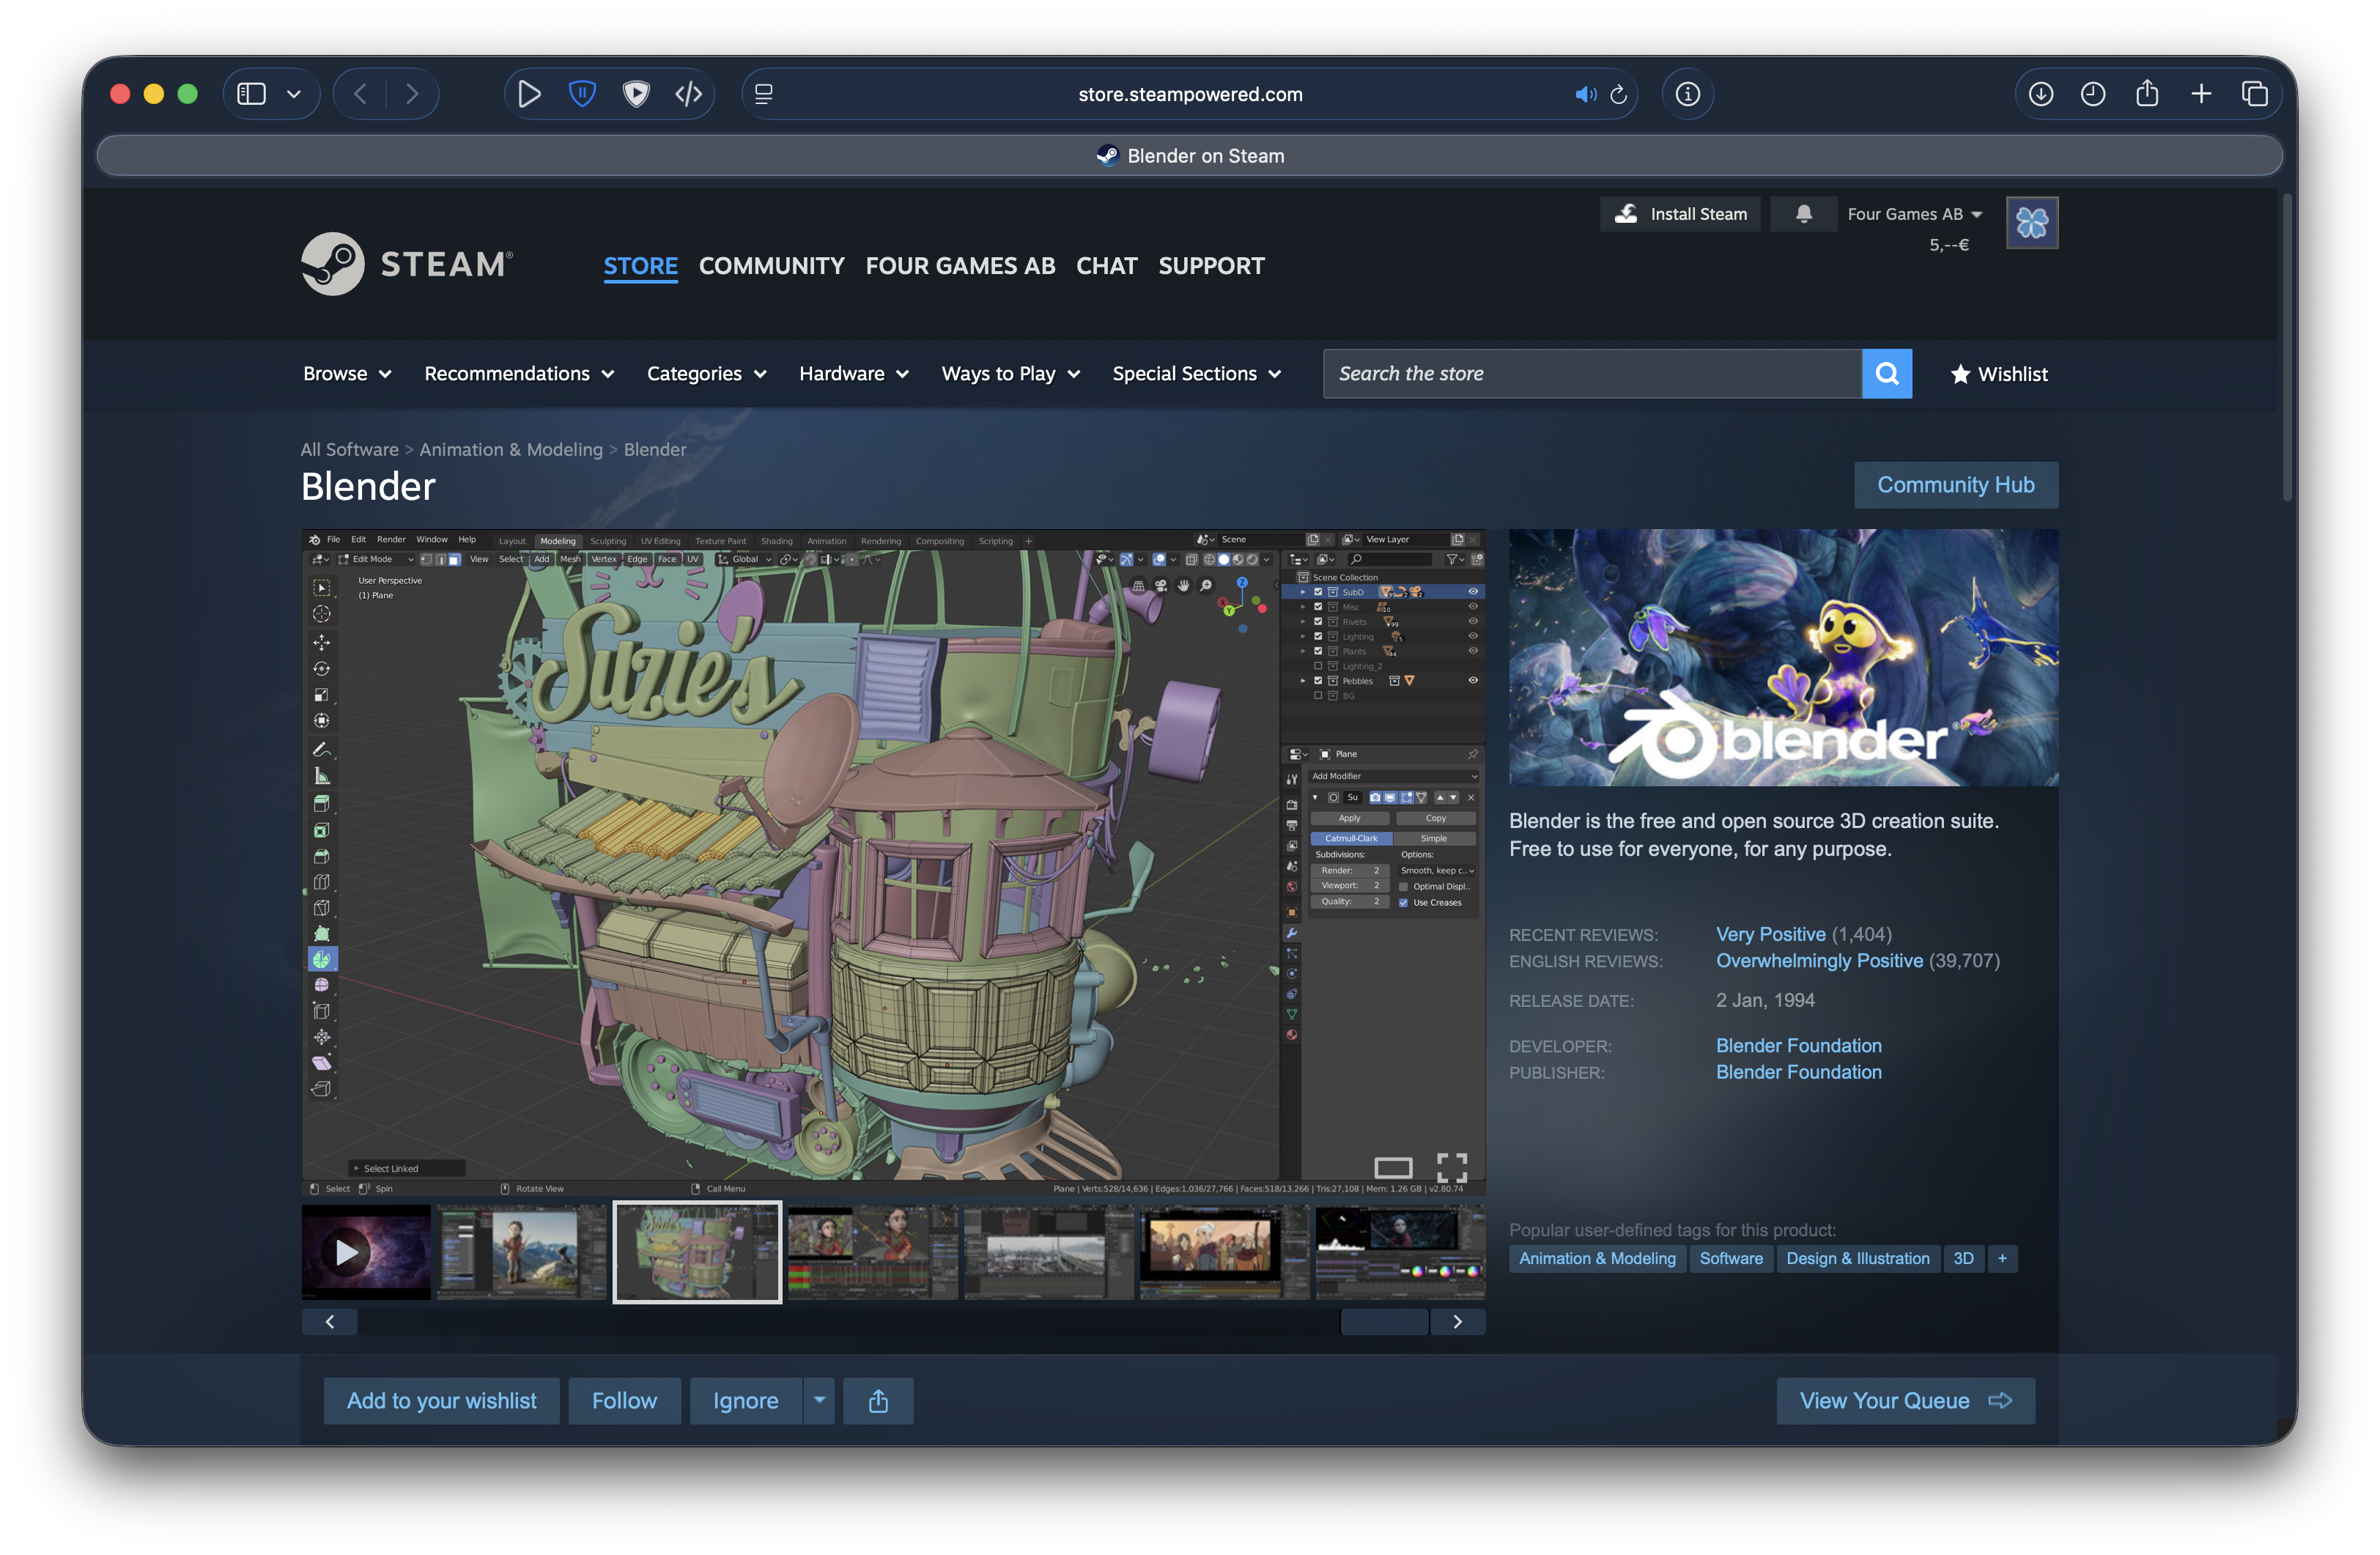Toggle theater mode on the screenshot viewer

(x=1393, y=1167)
